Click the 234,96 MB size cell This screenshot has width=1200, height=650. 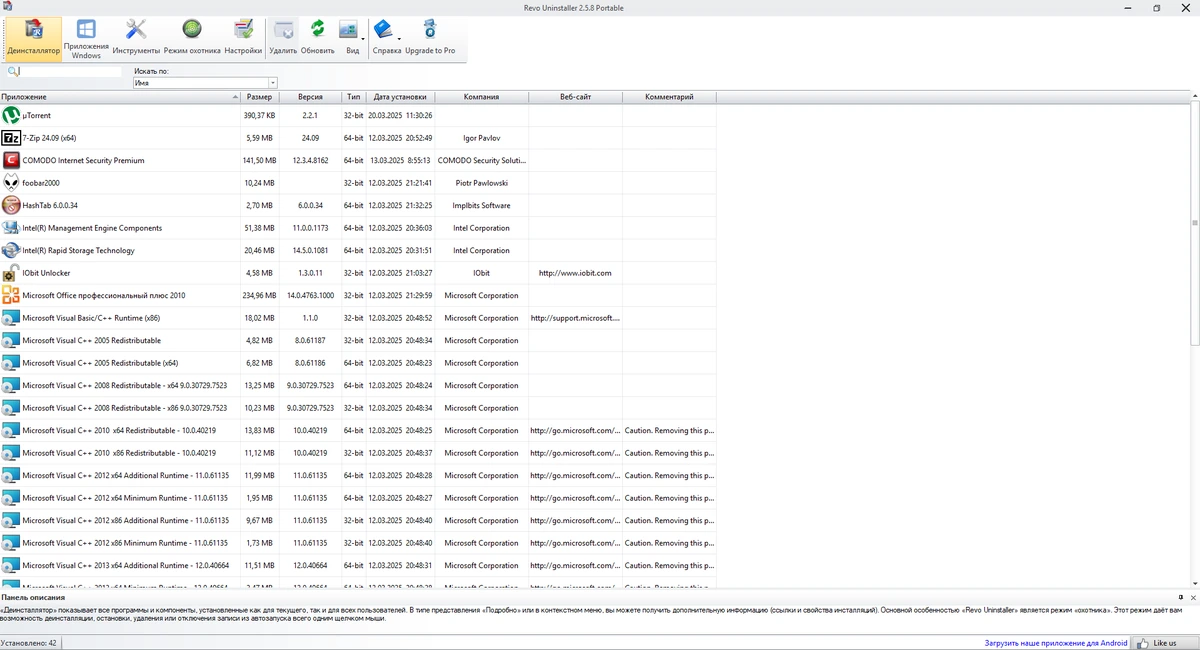[259, 296]
